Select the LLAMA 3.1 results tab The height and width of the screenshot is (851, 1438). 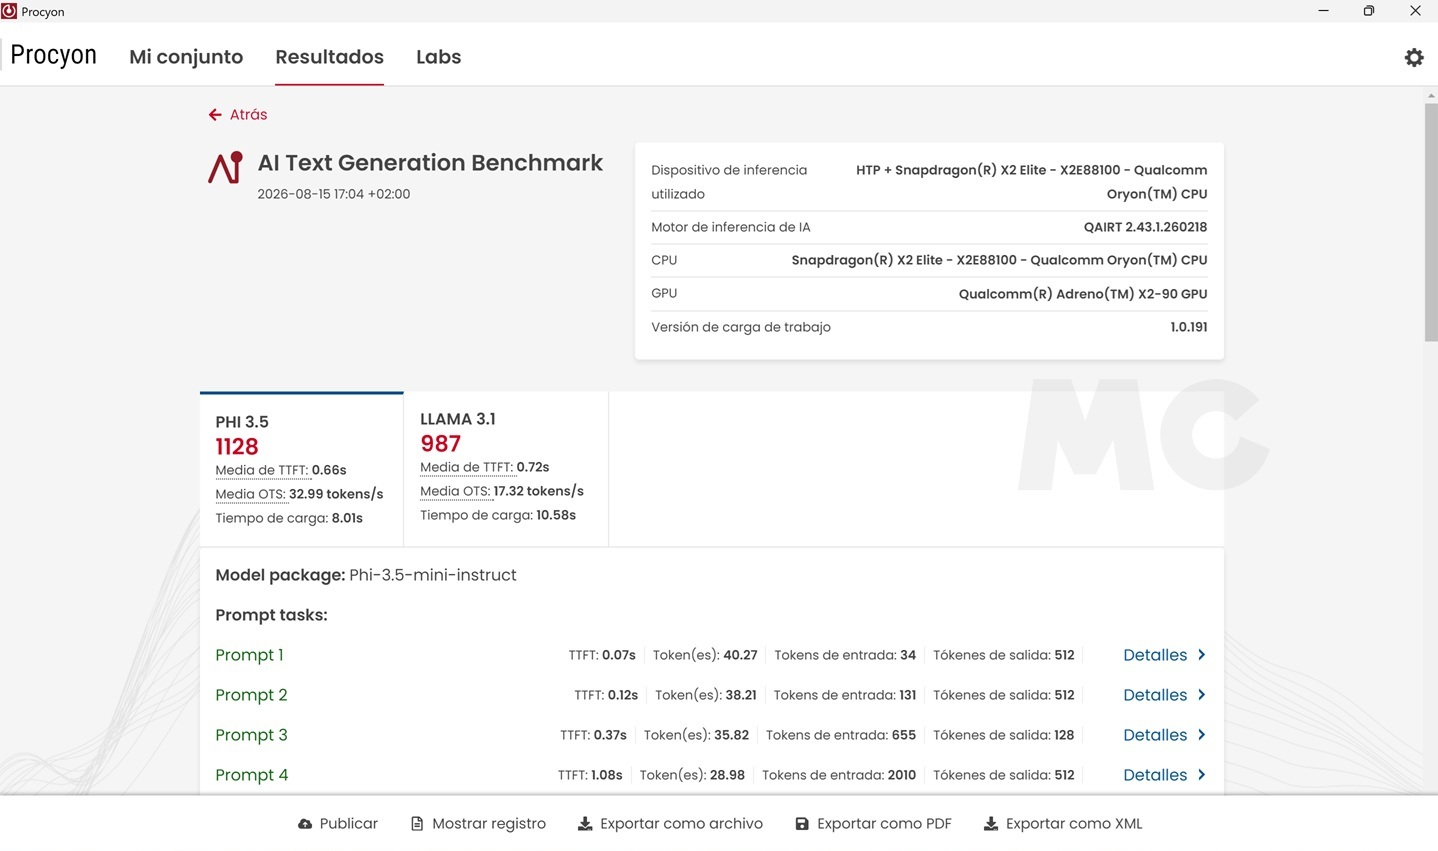[506, 468]
